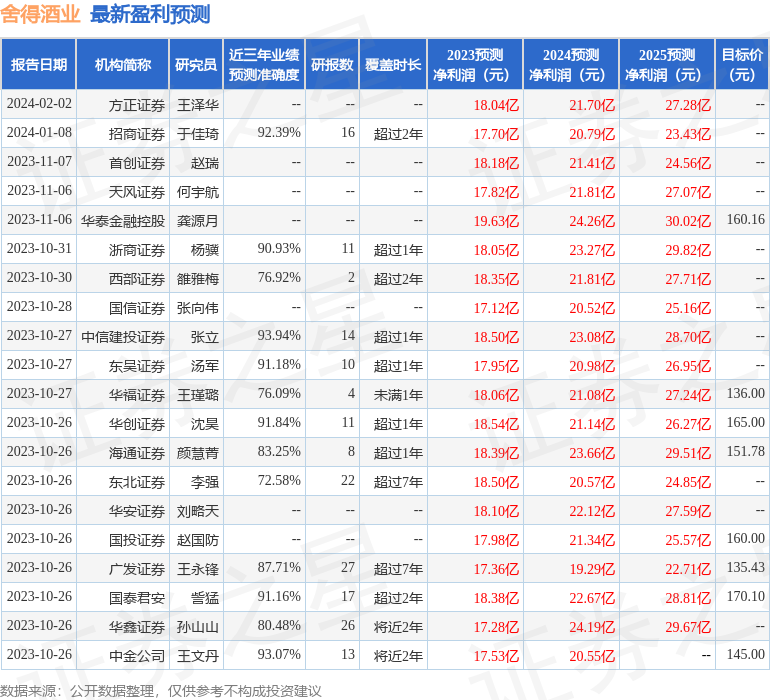Viewport: 770px width, 700px height.
Task: Select institution 天风证券
Action: click(137, 192)
